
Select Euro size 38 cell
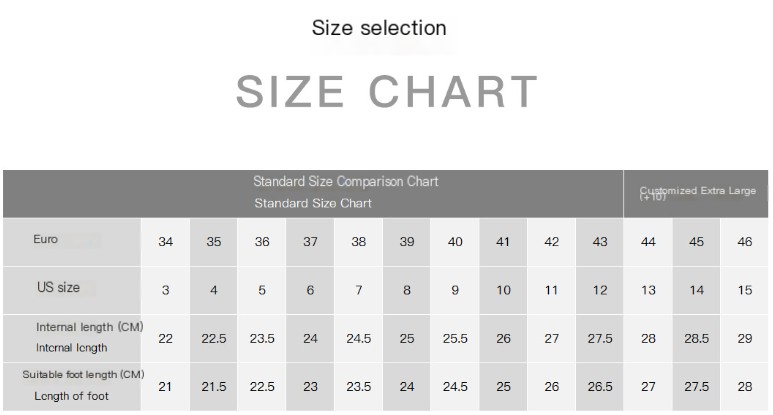[359, 242]
